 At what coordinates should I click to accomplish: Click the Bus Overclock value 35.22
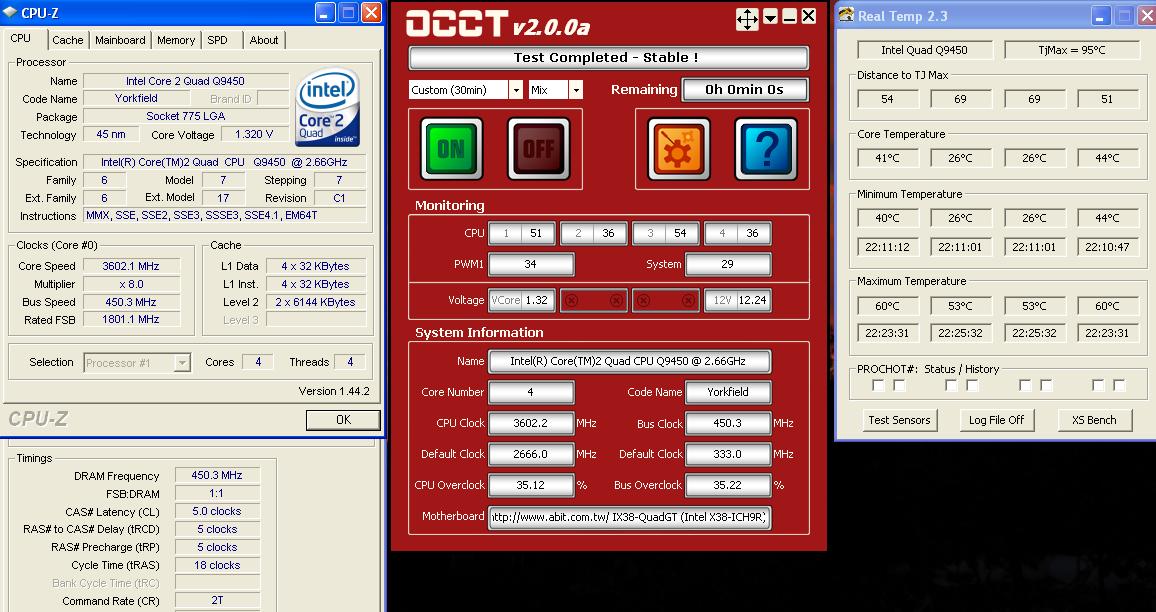[728, 485]
